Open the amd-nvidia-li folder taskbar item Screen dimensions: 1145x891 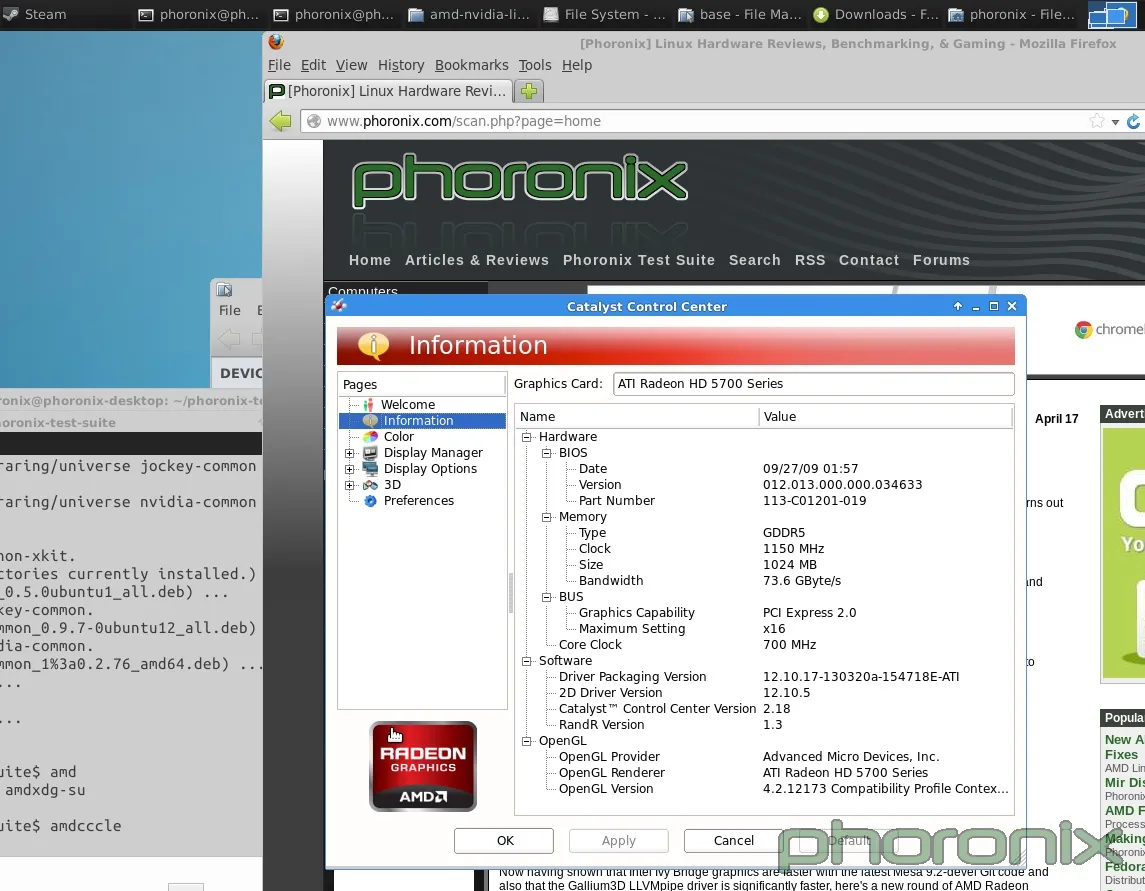click(470, 15)
